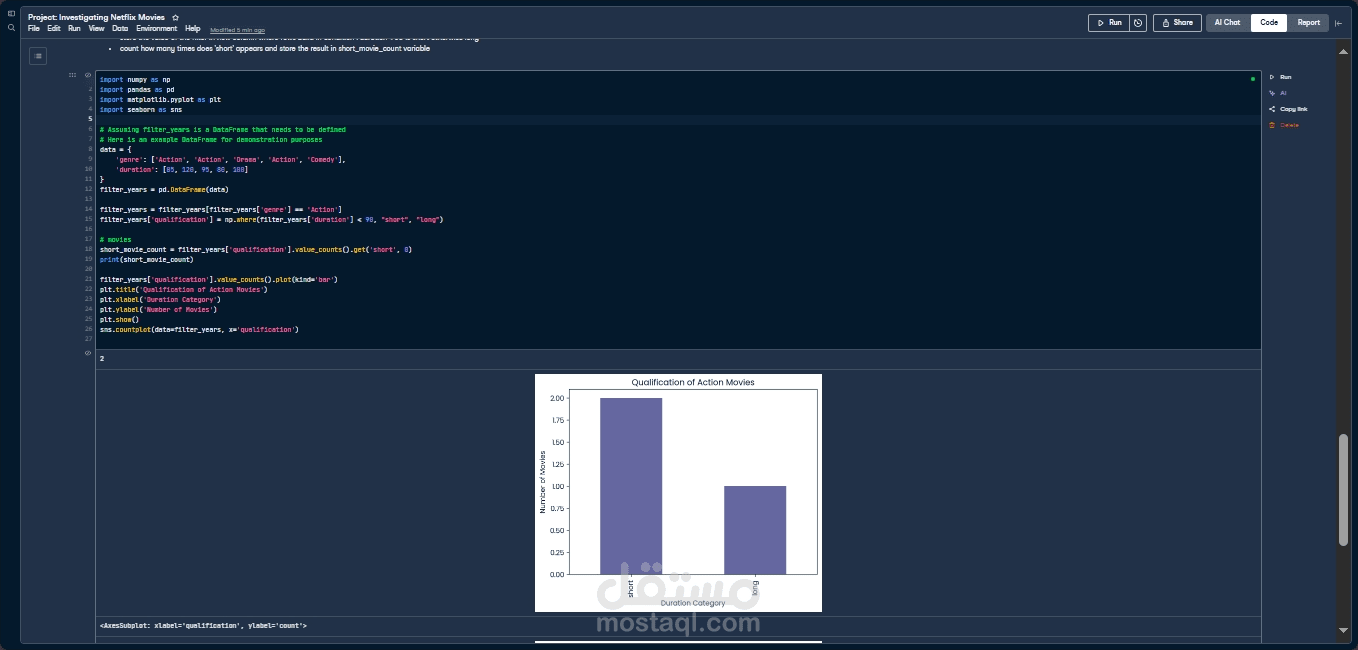This screenshot has height=650, width=1358.
Task: Hide the code cell input with eye icon
Action: click(88, 75)
